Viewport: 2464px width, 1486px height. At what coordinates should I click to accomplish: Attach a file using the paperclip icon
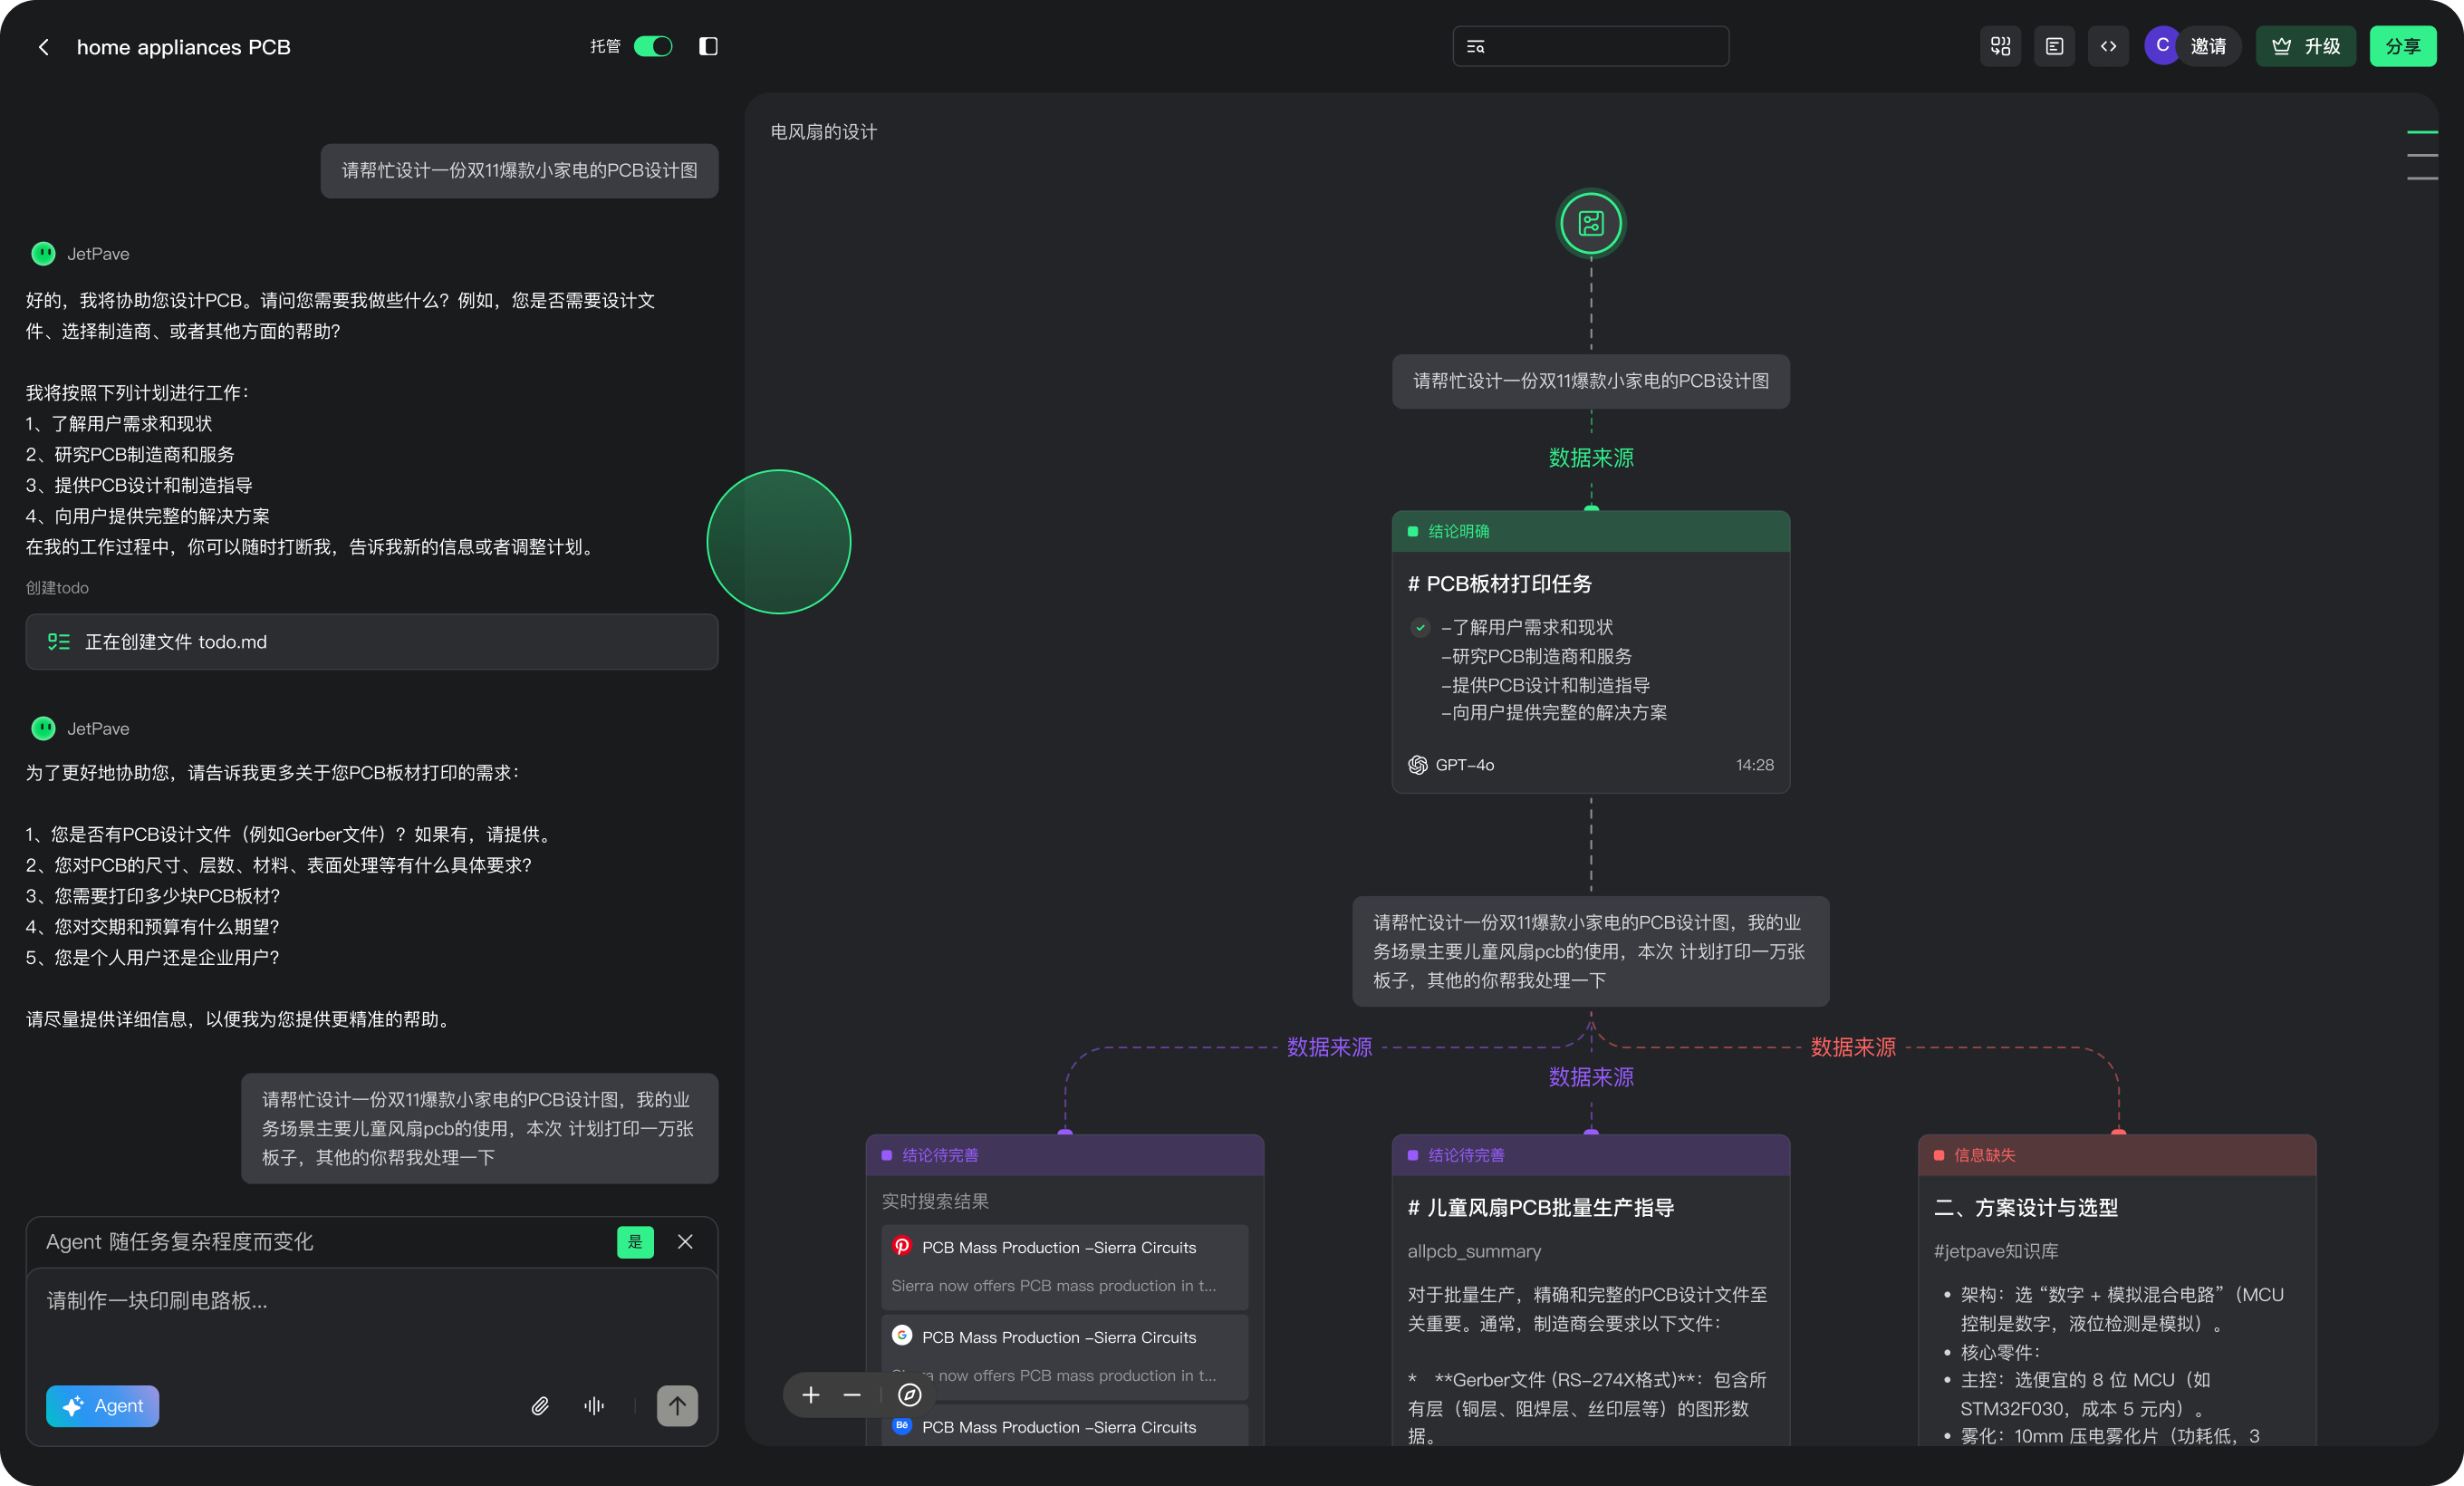pyautogui.click(x=540, y=1406)
